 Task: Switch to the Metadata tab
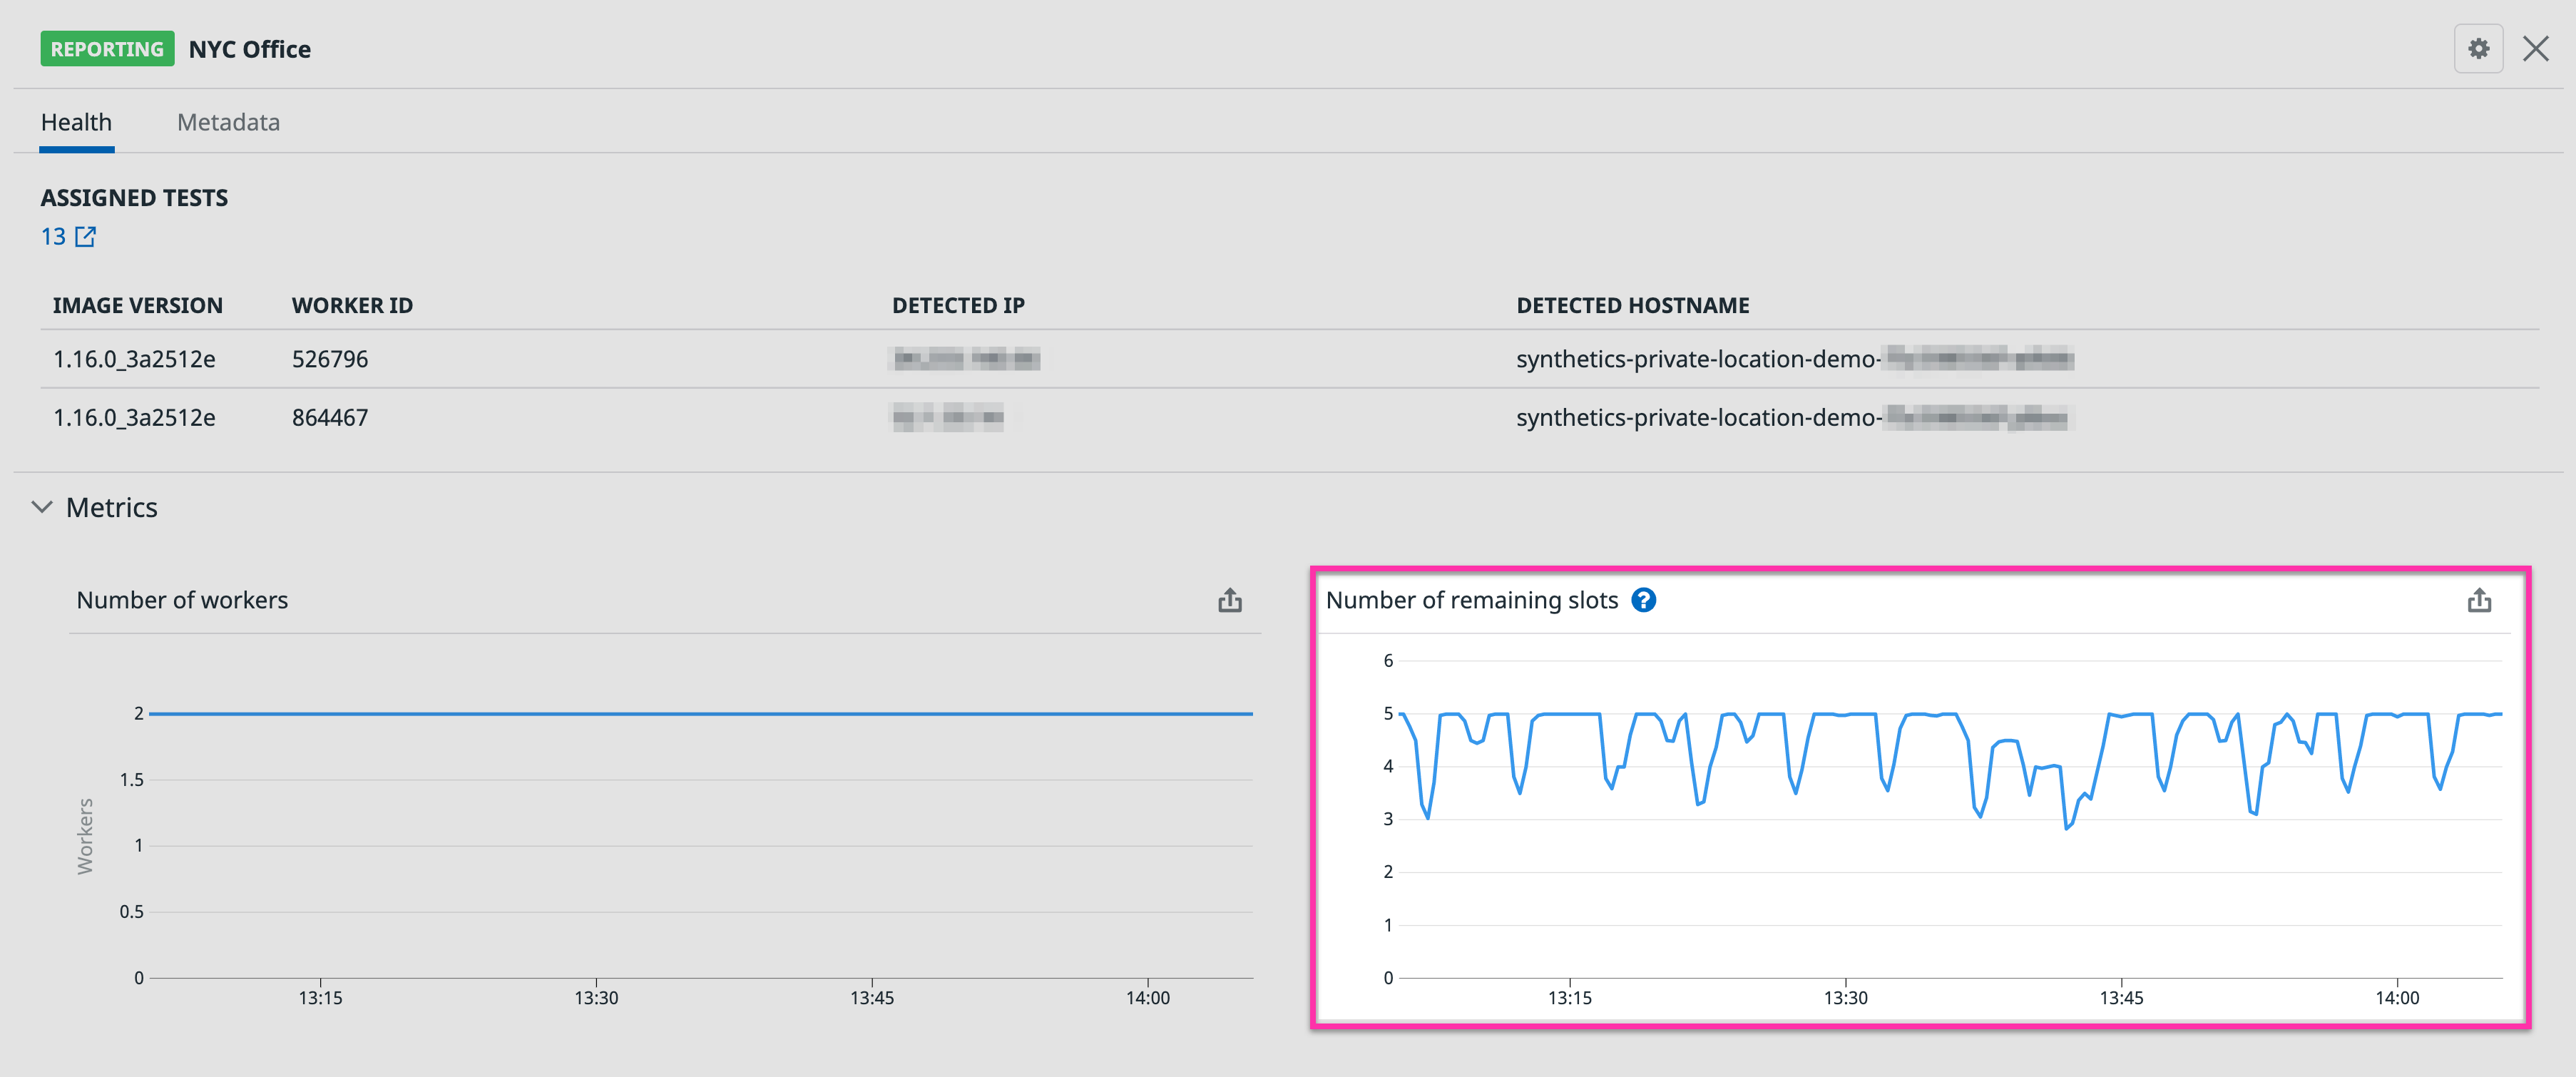(228, 121)
